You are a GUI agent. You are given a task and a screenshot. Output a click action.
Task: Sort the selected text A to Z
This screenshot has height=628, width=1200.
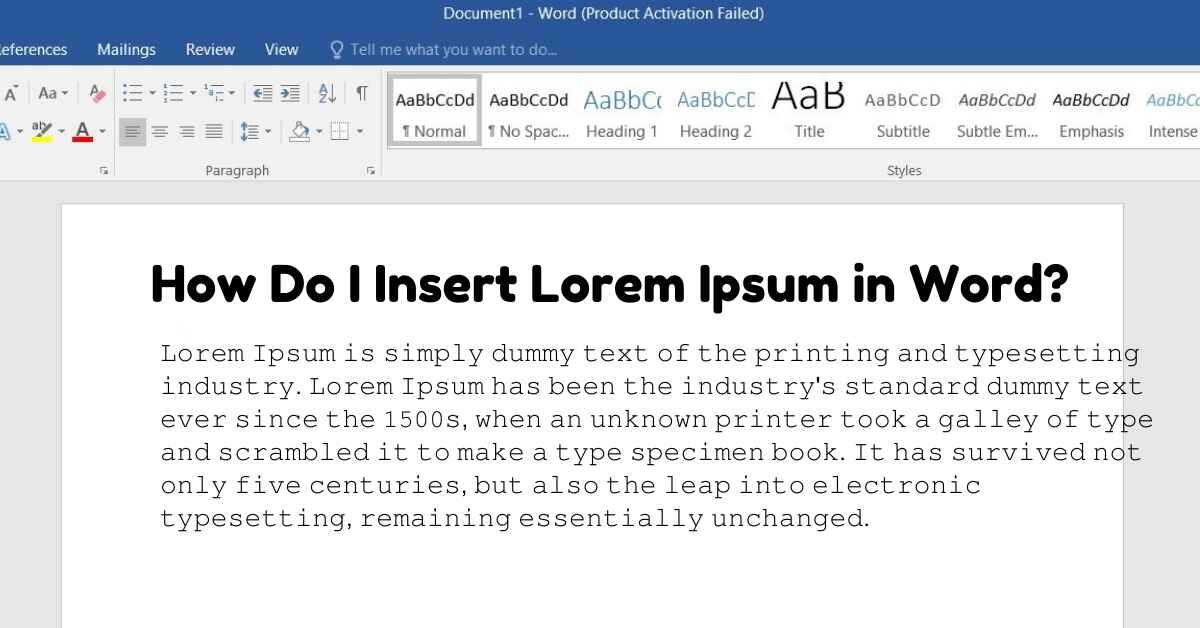pyautogui.click(x=327, y=93)
